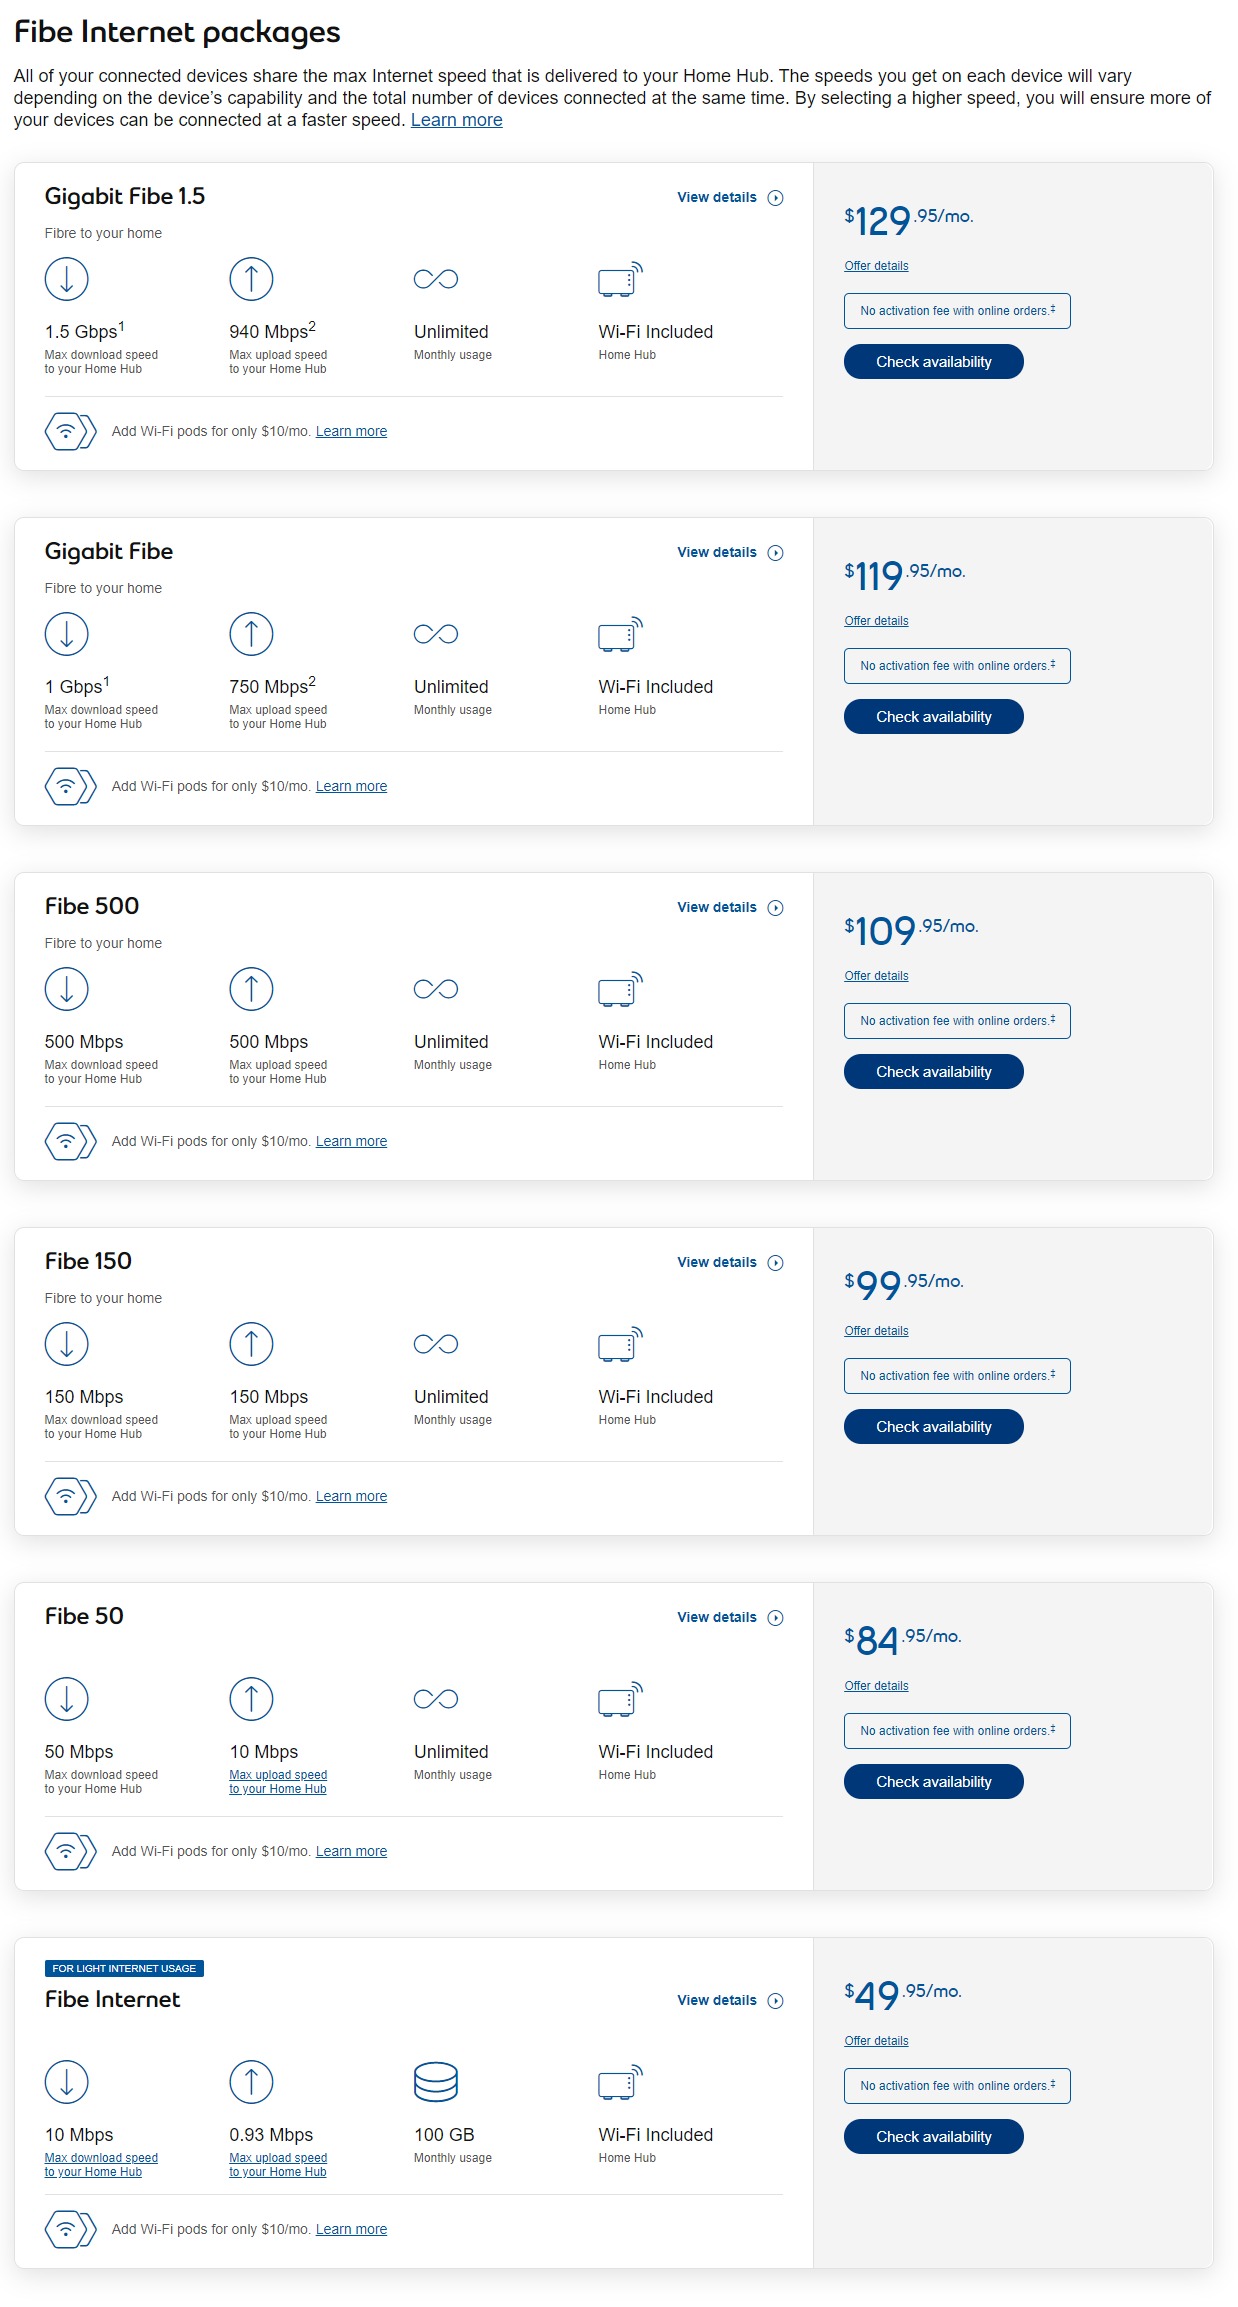Follow the Learn more link in intro paragraph
The image size is (1238, 2307).
coord(456,120)
